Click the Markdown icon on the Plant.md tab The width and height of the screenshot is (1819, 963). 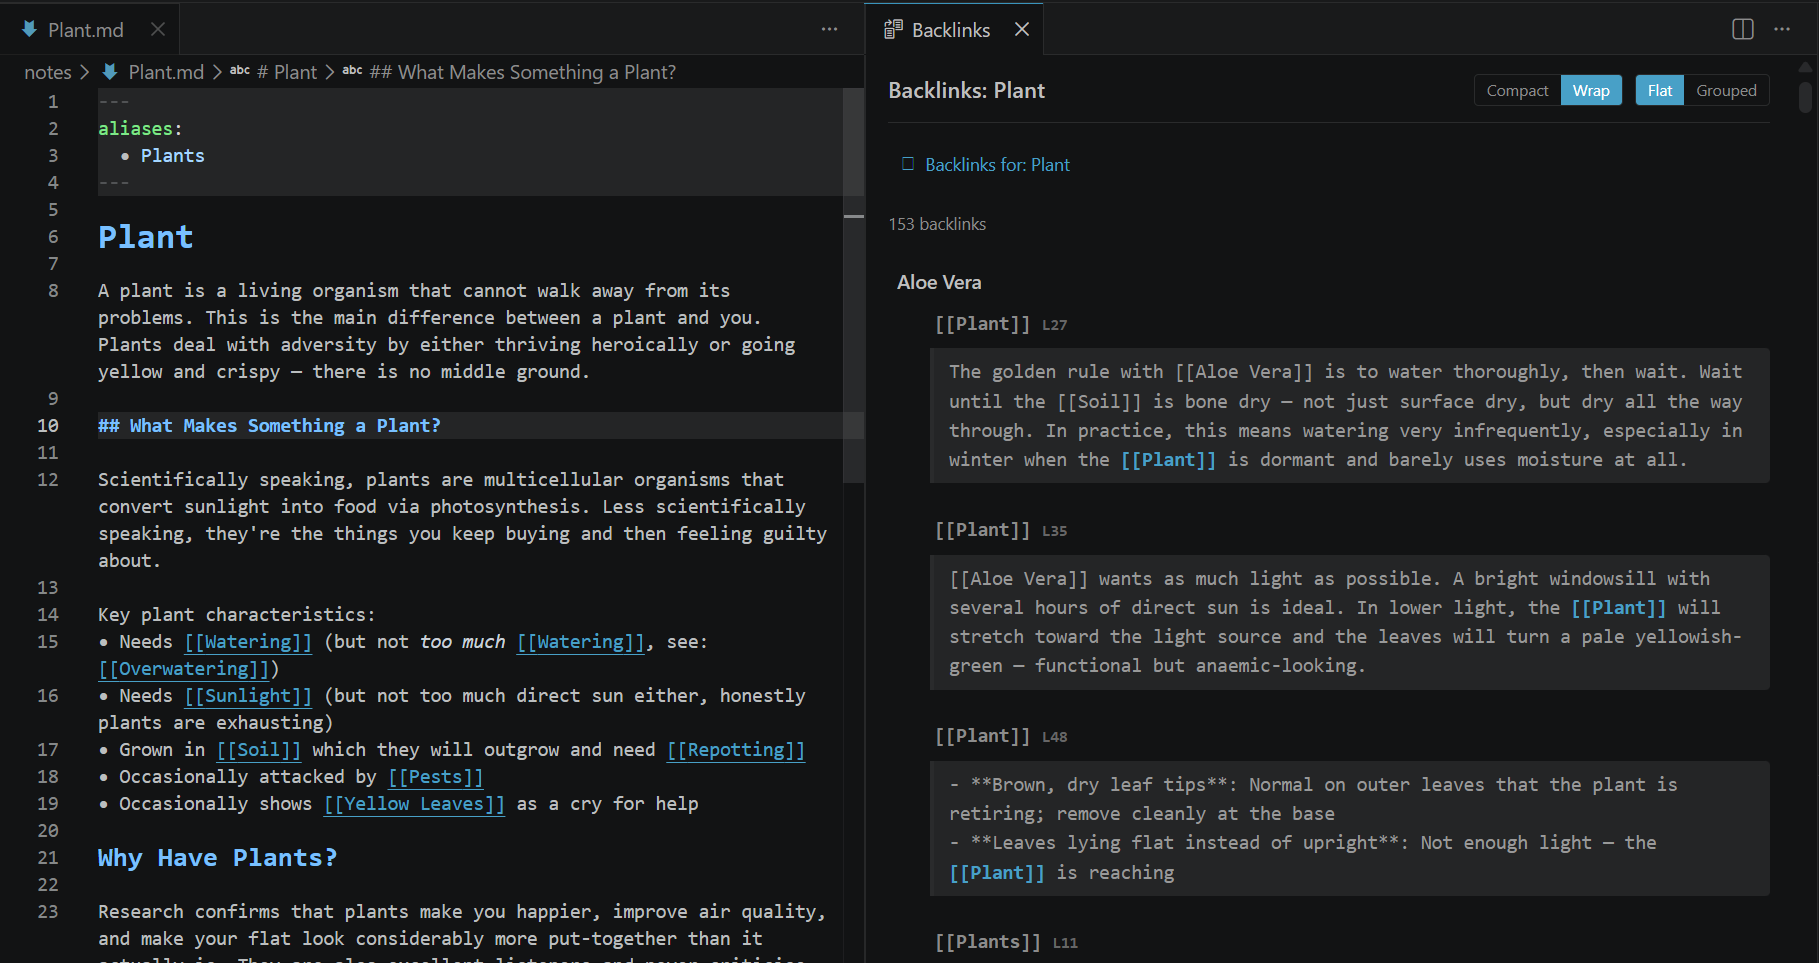(x=27, y=29)
